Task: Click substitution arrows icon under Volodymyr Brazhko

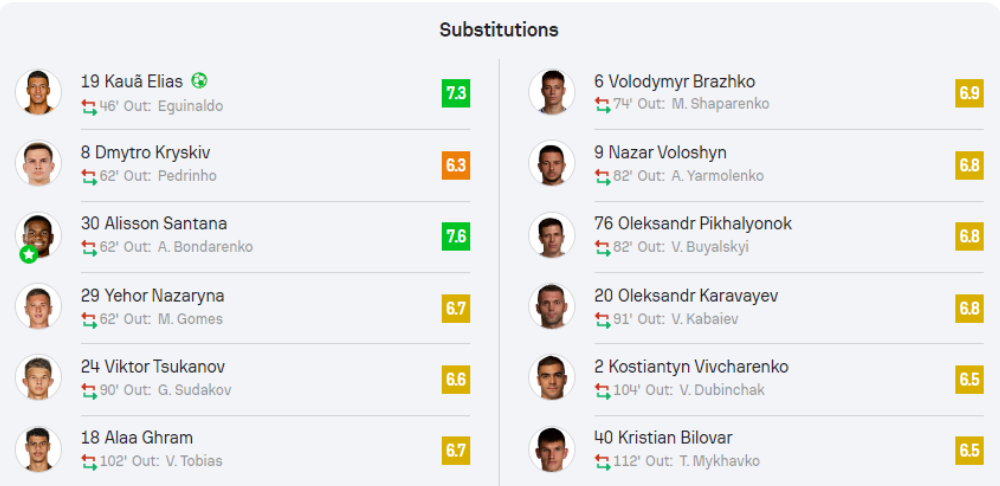Action: point(602,104)
